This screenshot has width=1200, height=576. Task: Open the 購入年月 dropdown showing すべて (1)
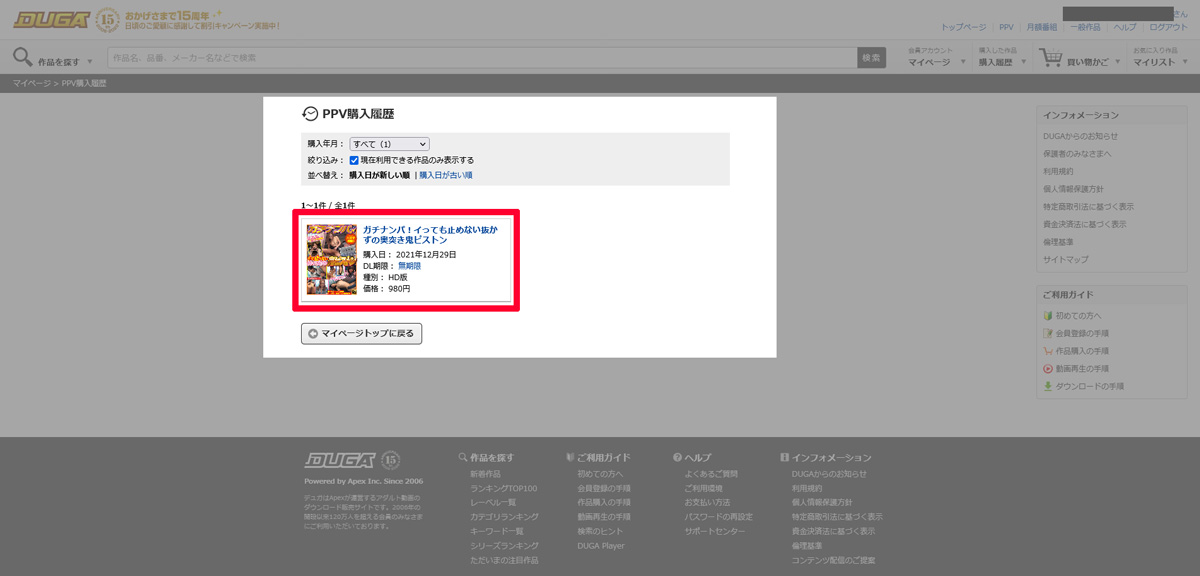click(389, 144)
